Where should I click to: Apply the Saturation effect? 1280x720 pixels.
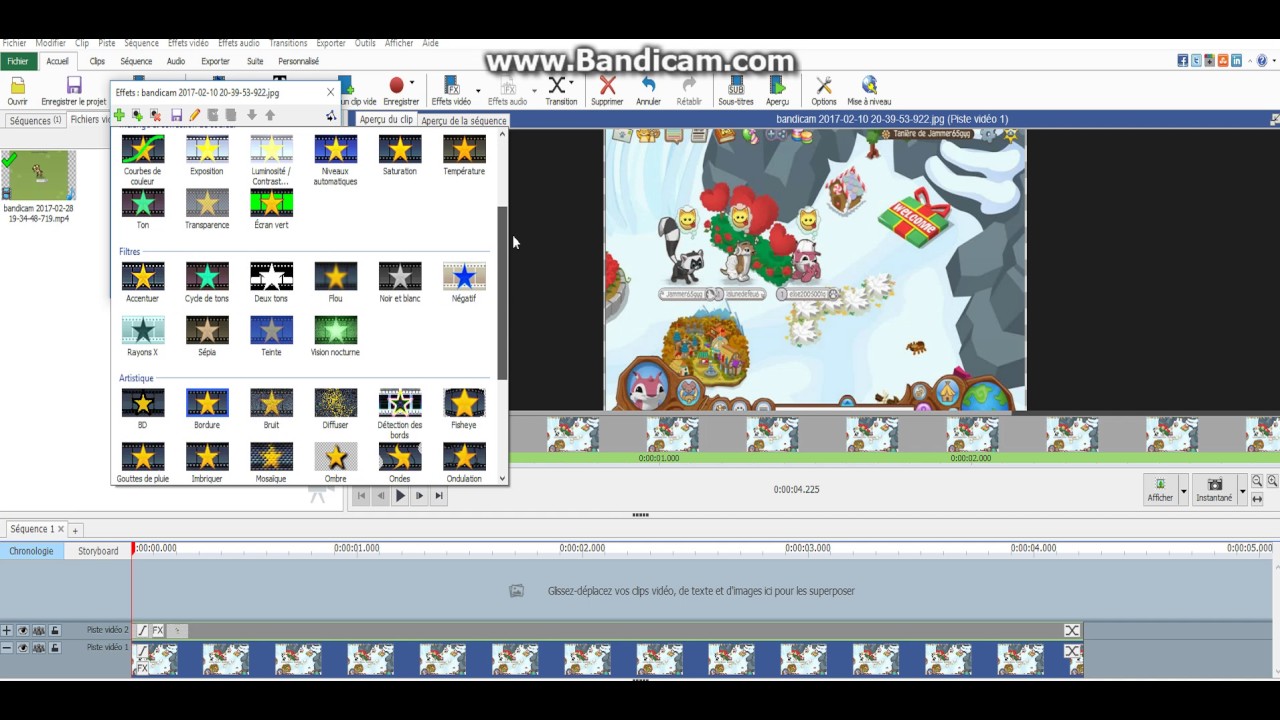[399, 156]
